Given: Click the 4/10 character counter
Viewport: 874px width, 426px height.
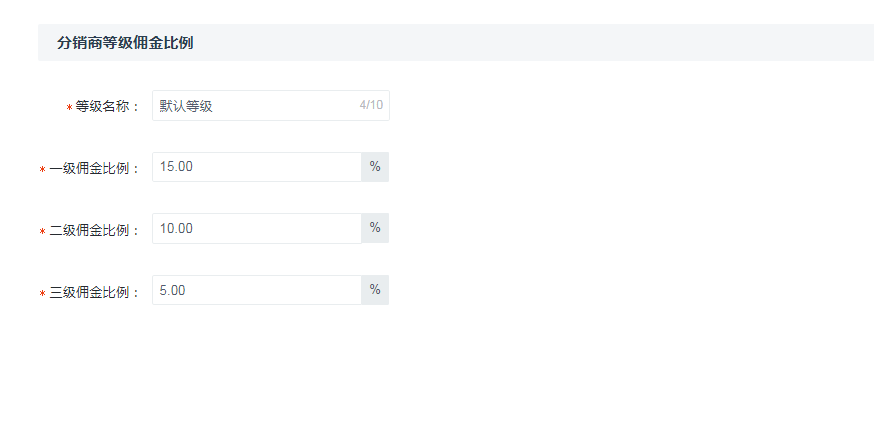Looking at the screenshot, I should [371, 105].
